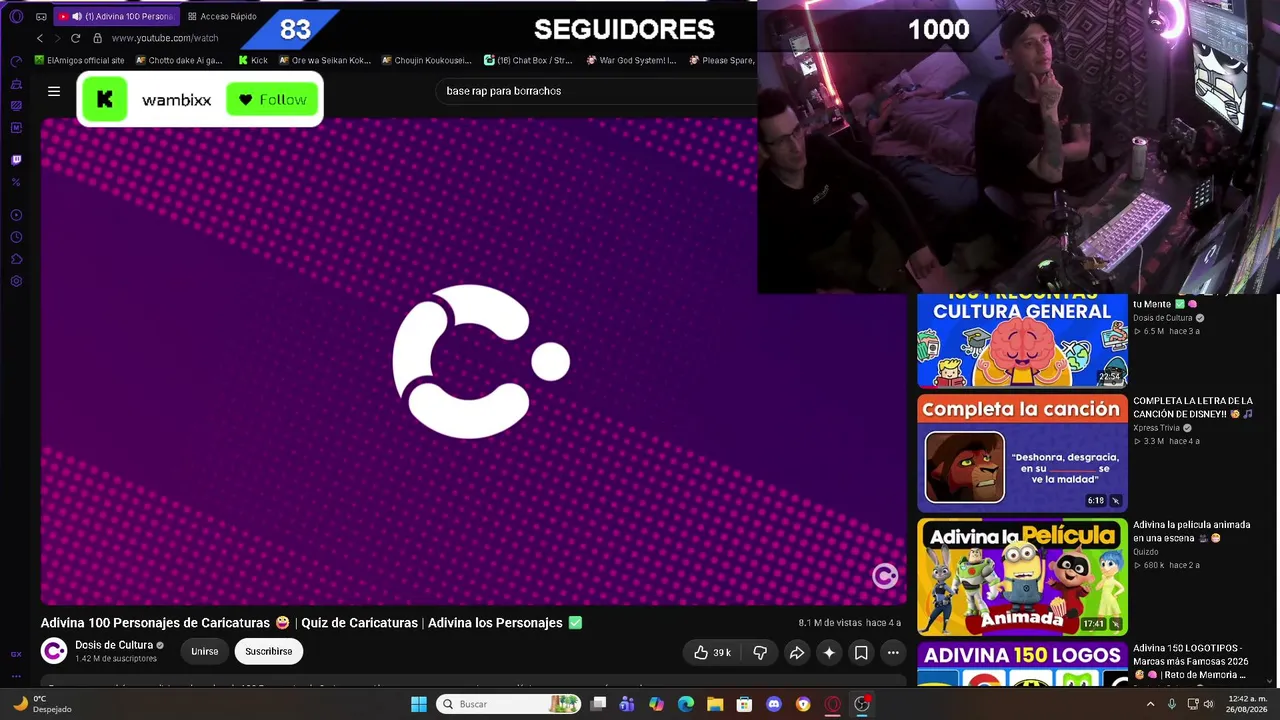1280x720 pixels.
Task: Open Ore wa Seikan Kok bookmark
Action: click(325, 60)
